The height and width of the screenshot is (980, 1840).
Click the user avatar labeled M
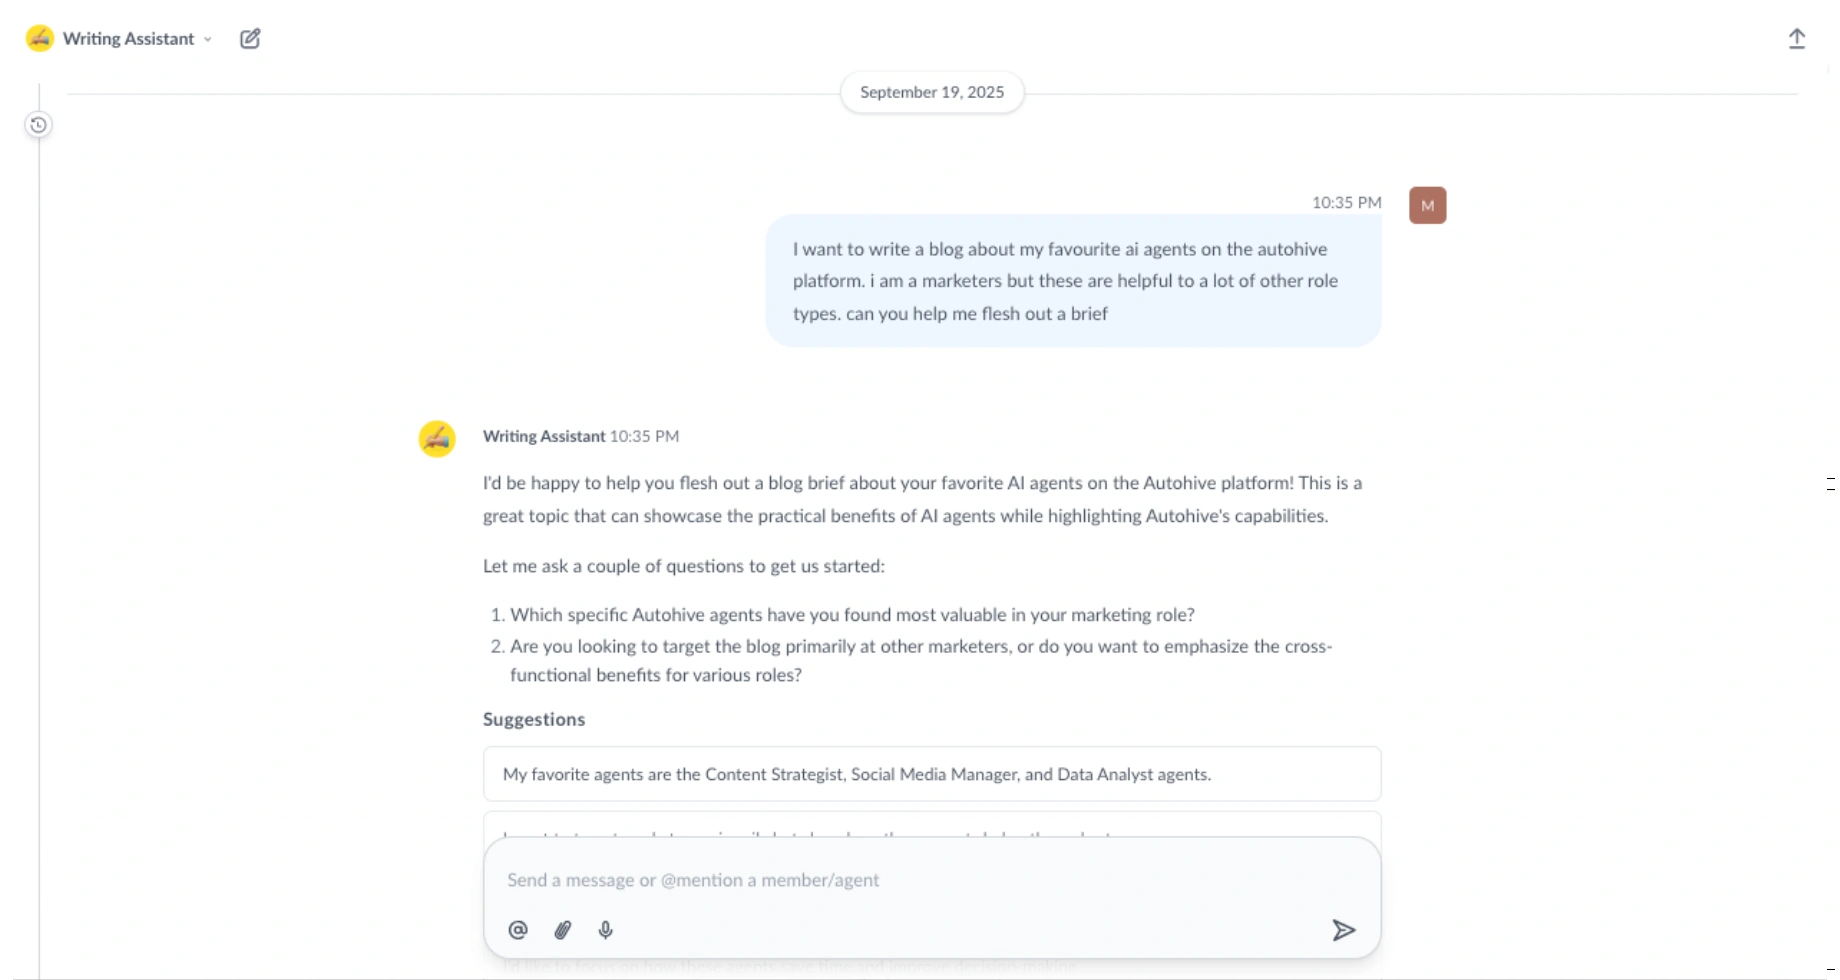pos(1427,206)
